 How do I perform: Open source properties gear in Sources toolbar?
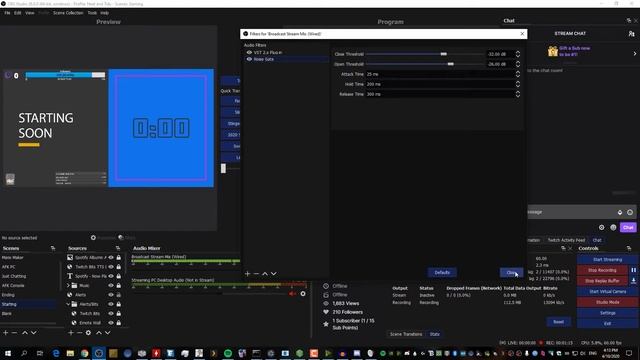(x=88, y=333)
